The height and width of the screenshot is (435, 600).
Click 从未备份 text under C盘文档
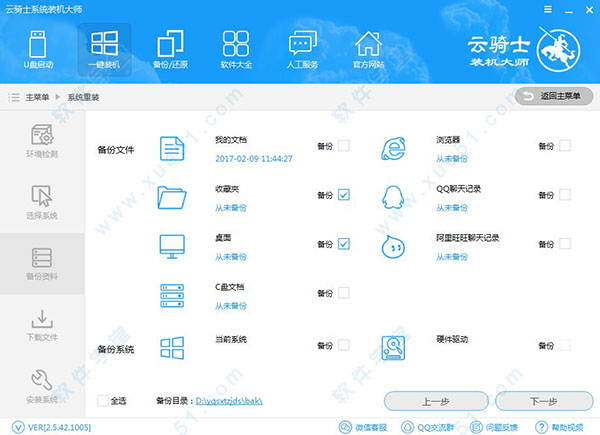point(231,306)
